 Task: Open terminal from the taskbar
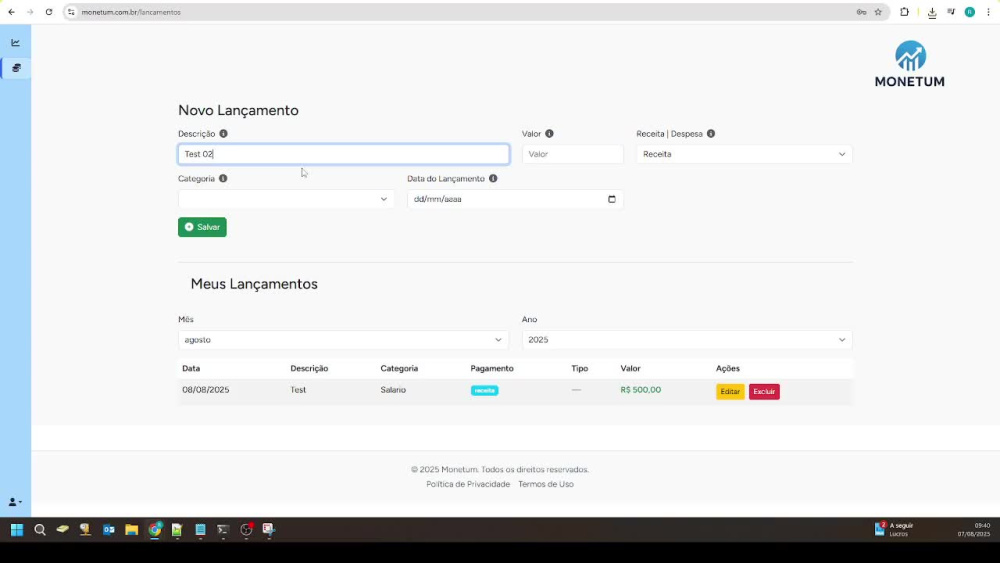(x=223, y=530)
